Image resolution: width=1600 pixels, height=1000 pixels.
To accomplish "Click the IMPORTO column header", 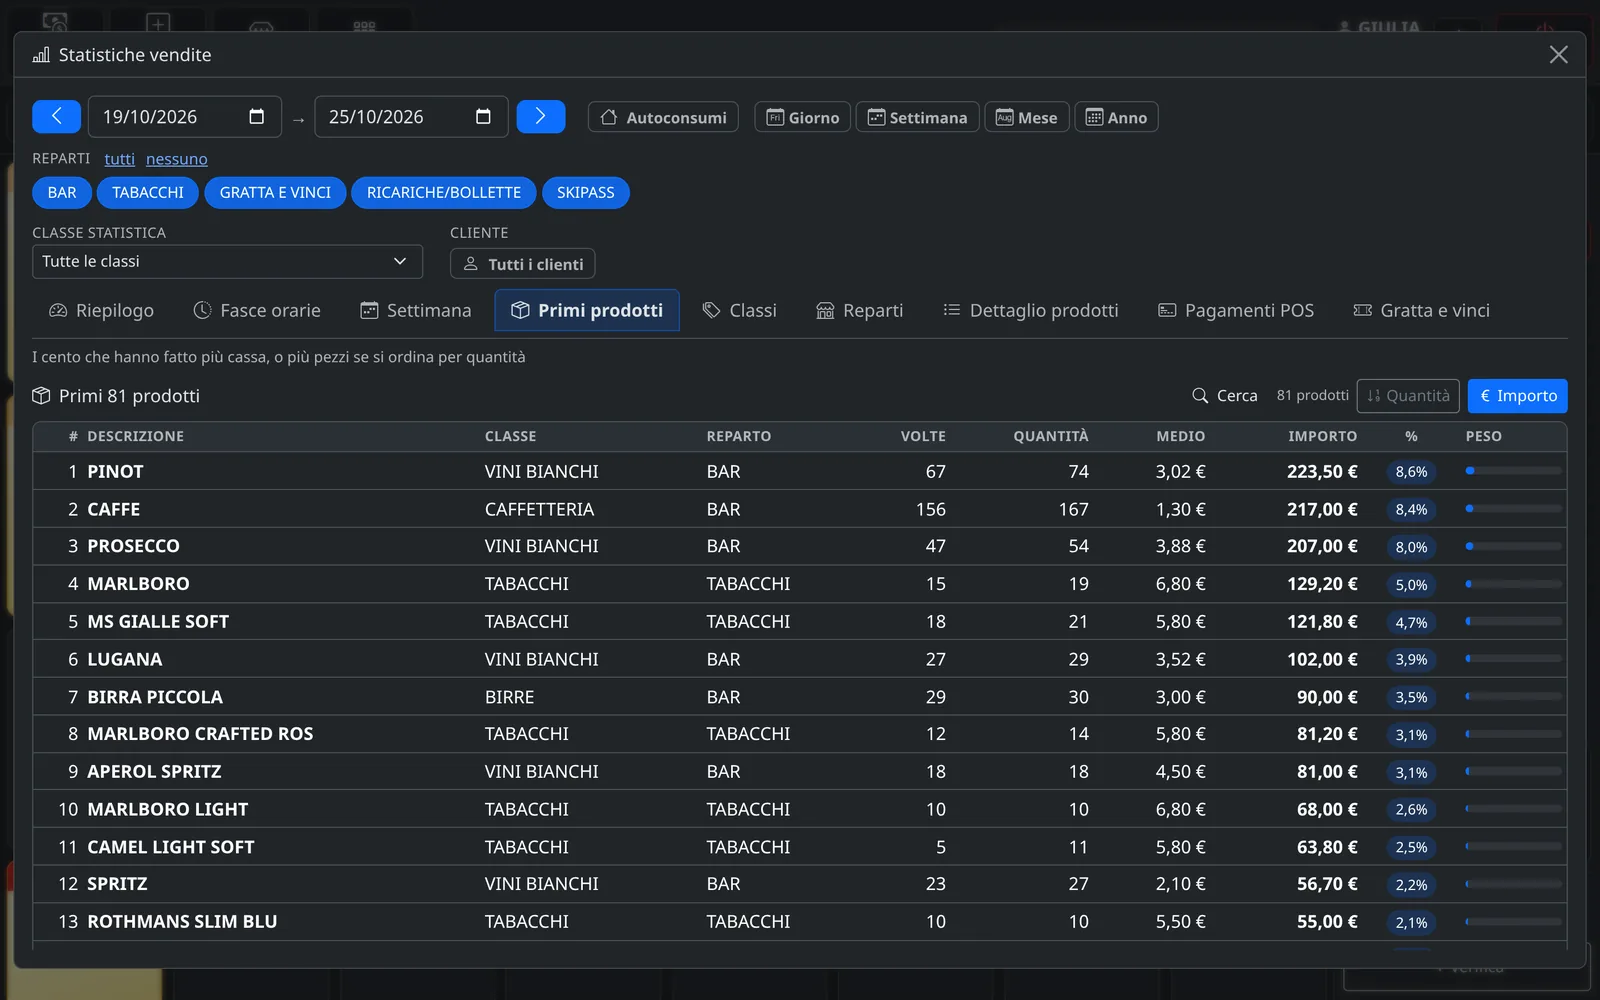I will click(x=1322, y=437).
